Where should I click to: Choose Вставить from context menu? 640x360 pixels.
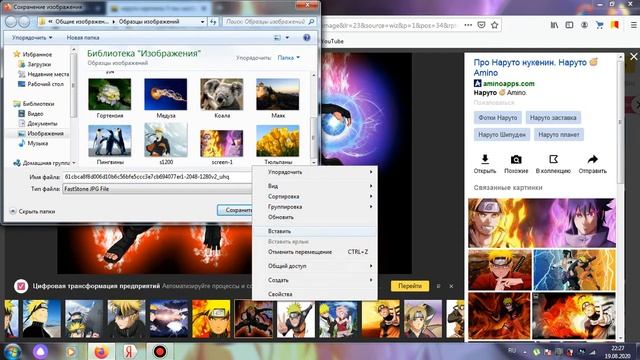click(279, 231)
